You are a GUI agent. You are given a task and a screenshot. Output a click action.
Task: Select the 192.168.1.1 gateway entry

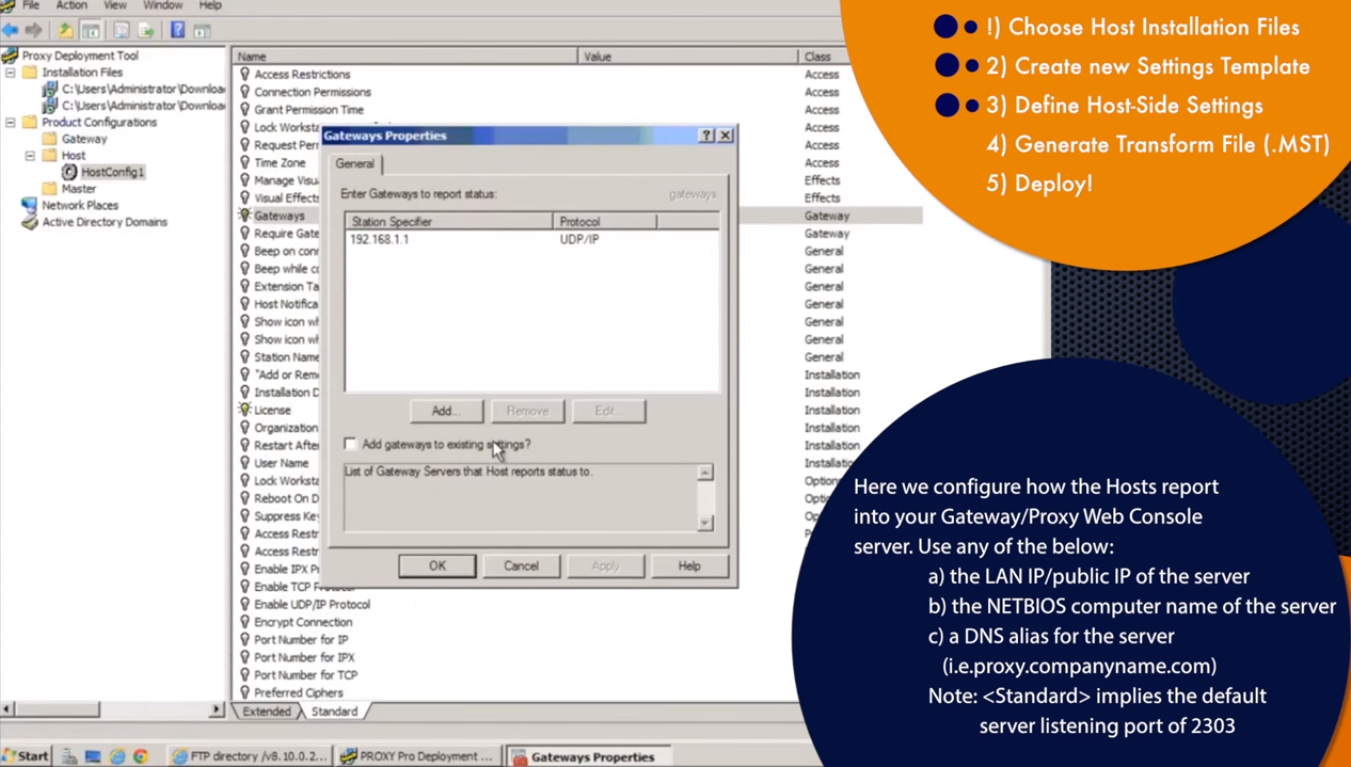point(382,239)
